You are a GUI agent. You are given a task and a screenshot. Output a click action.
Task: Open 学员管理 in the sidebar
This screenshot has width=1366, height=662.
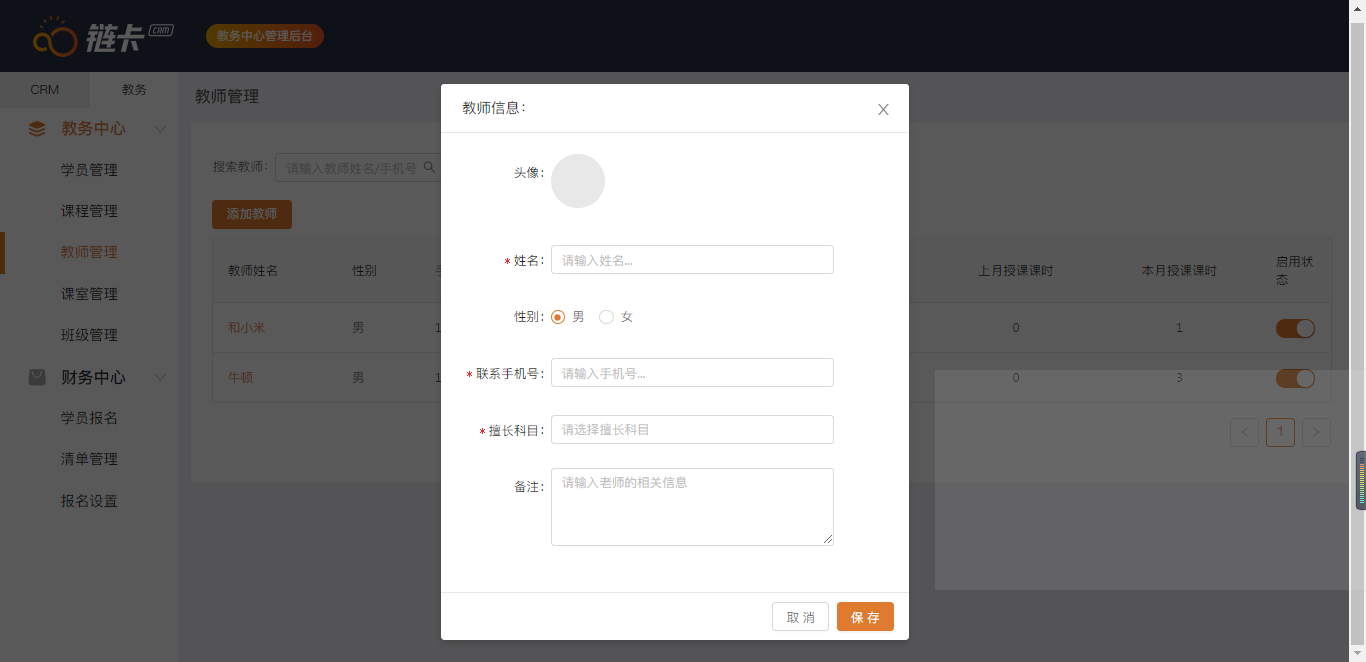pyautogui.click(x=89, y=170)
